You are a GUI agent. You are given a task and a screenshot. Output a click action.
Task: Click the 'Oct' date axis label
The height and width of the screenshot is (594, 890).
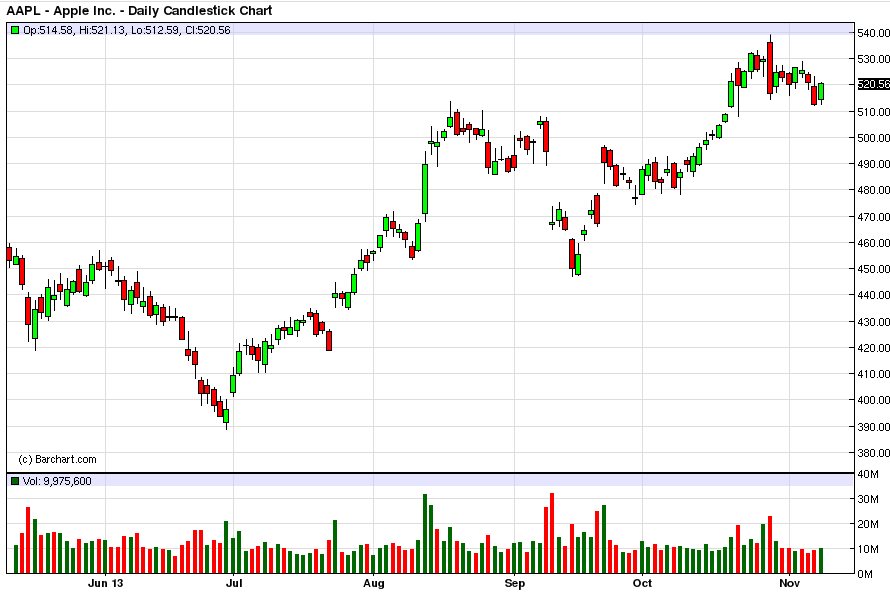click(643, 583)
